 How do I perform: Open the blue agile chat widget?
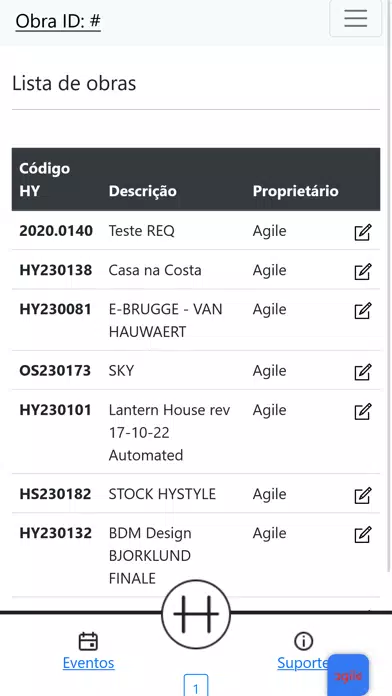pyautogui.click(x=348, y=675)
